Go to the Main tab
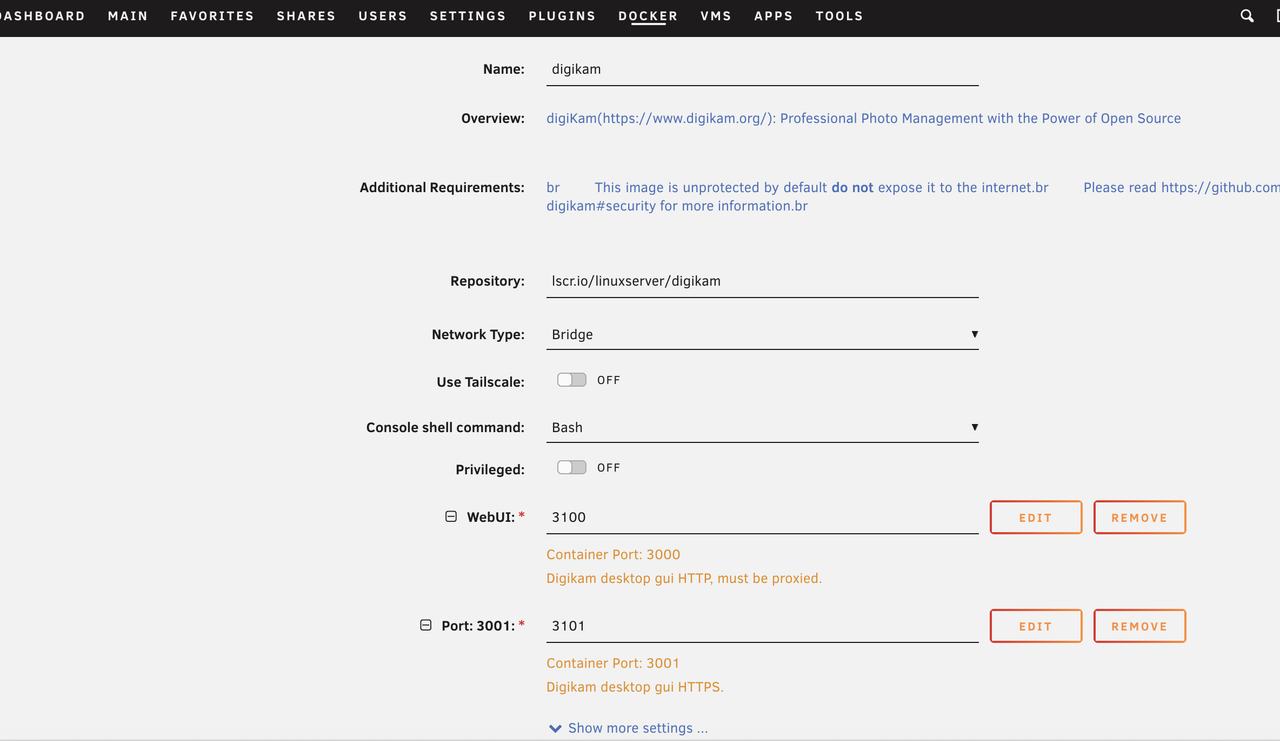This screenshot has height=741, width=1280. coord(128,16)
